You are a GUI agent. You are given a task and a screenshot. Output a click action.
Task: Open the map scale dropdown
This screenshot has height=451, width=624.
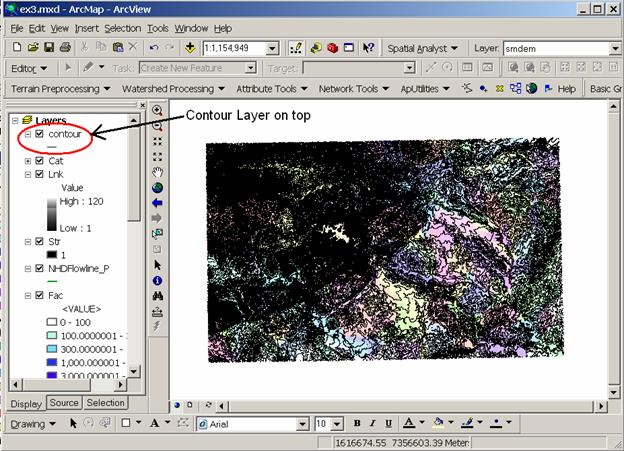coord(272,47)
